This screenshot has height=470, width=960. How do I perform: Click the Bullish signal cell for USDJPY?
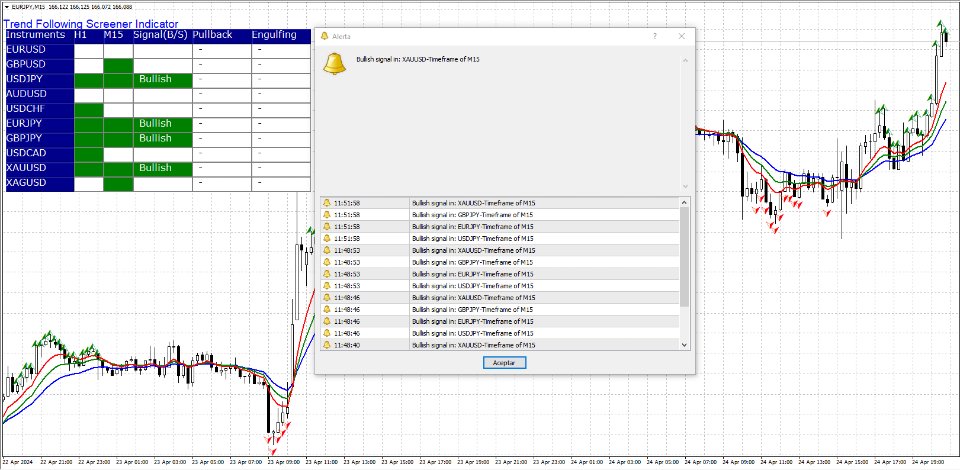click(x=163, y=80)
